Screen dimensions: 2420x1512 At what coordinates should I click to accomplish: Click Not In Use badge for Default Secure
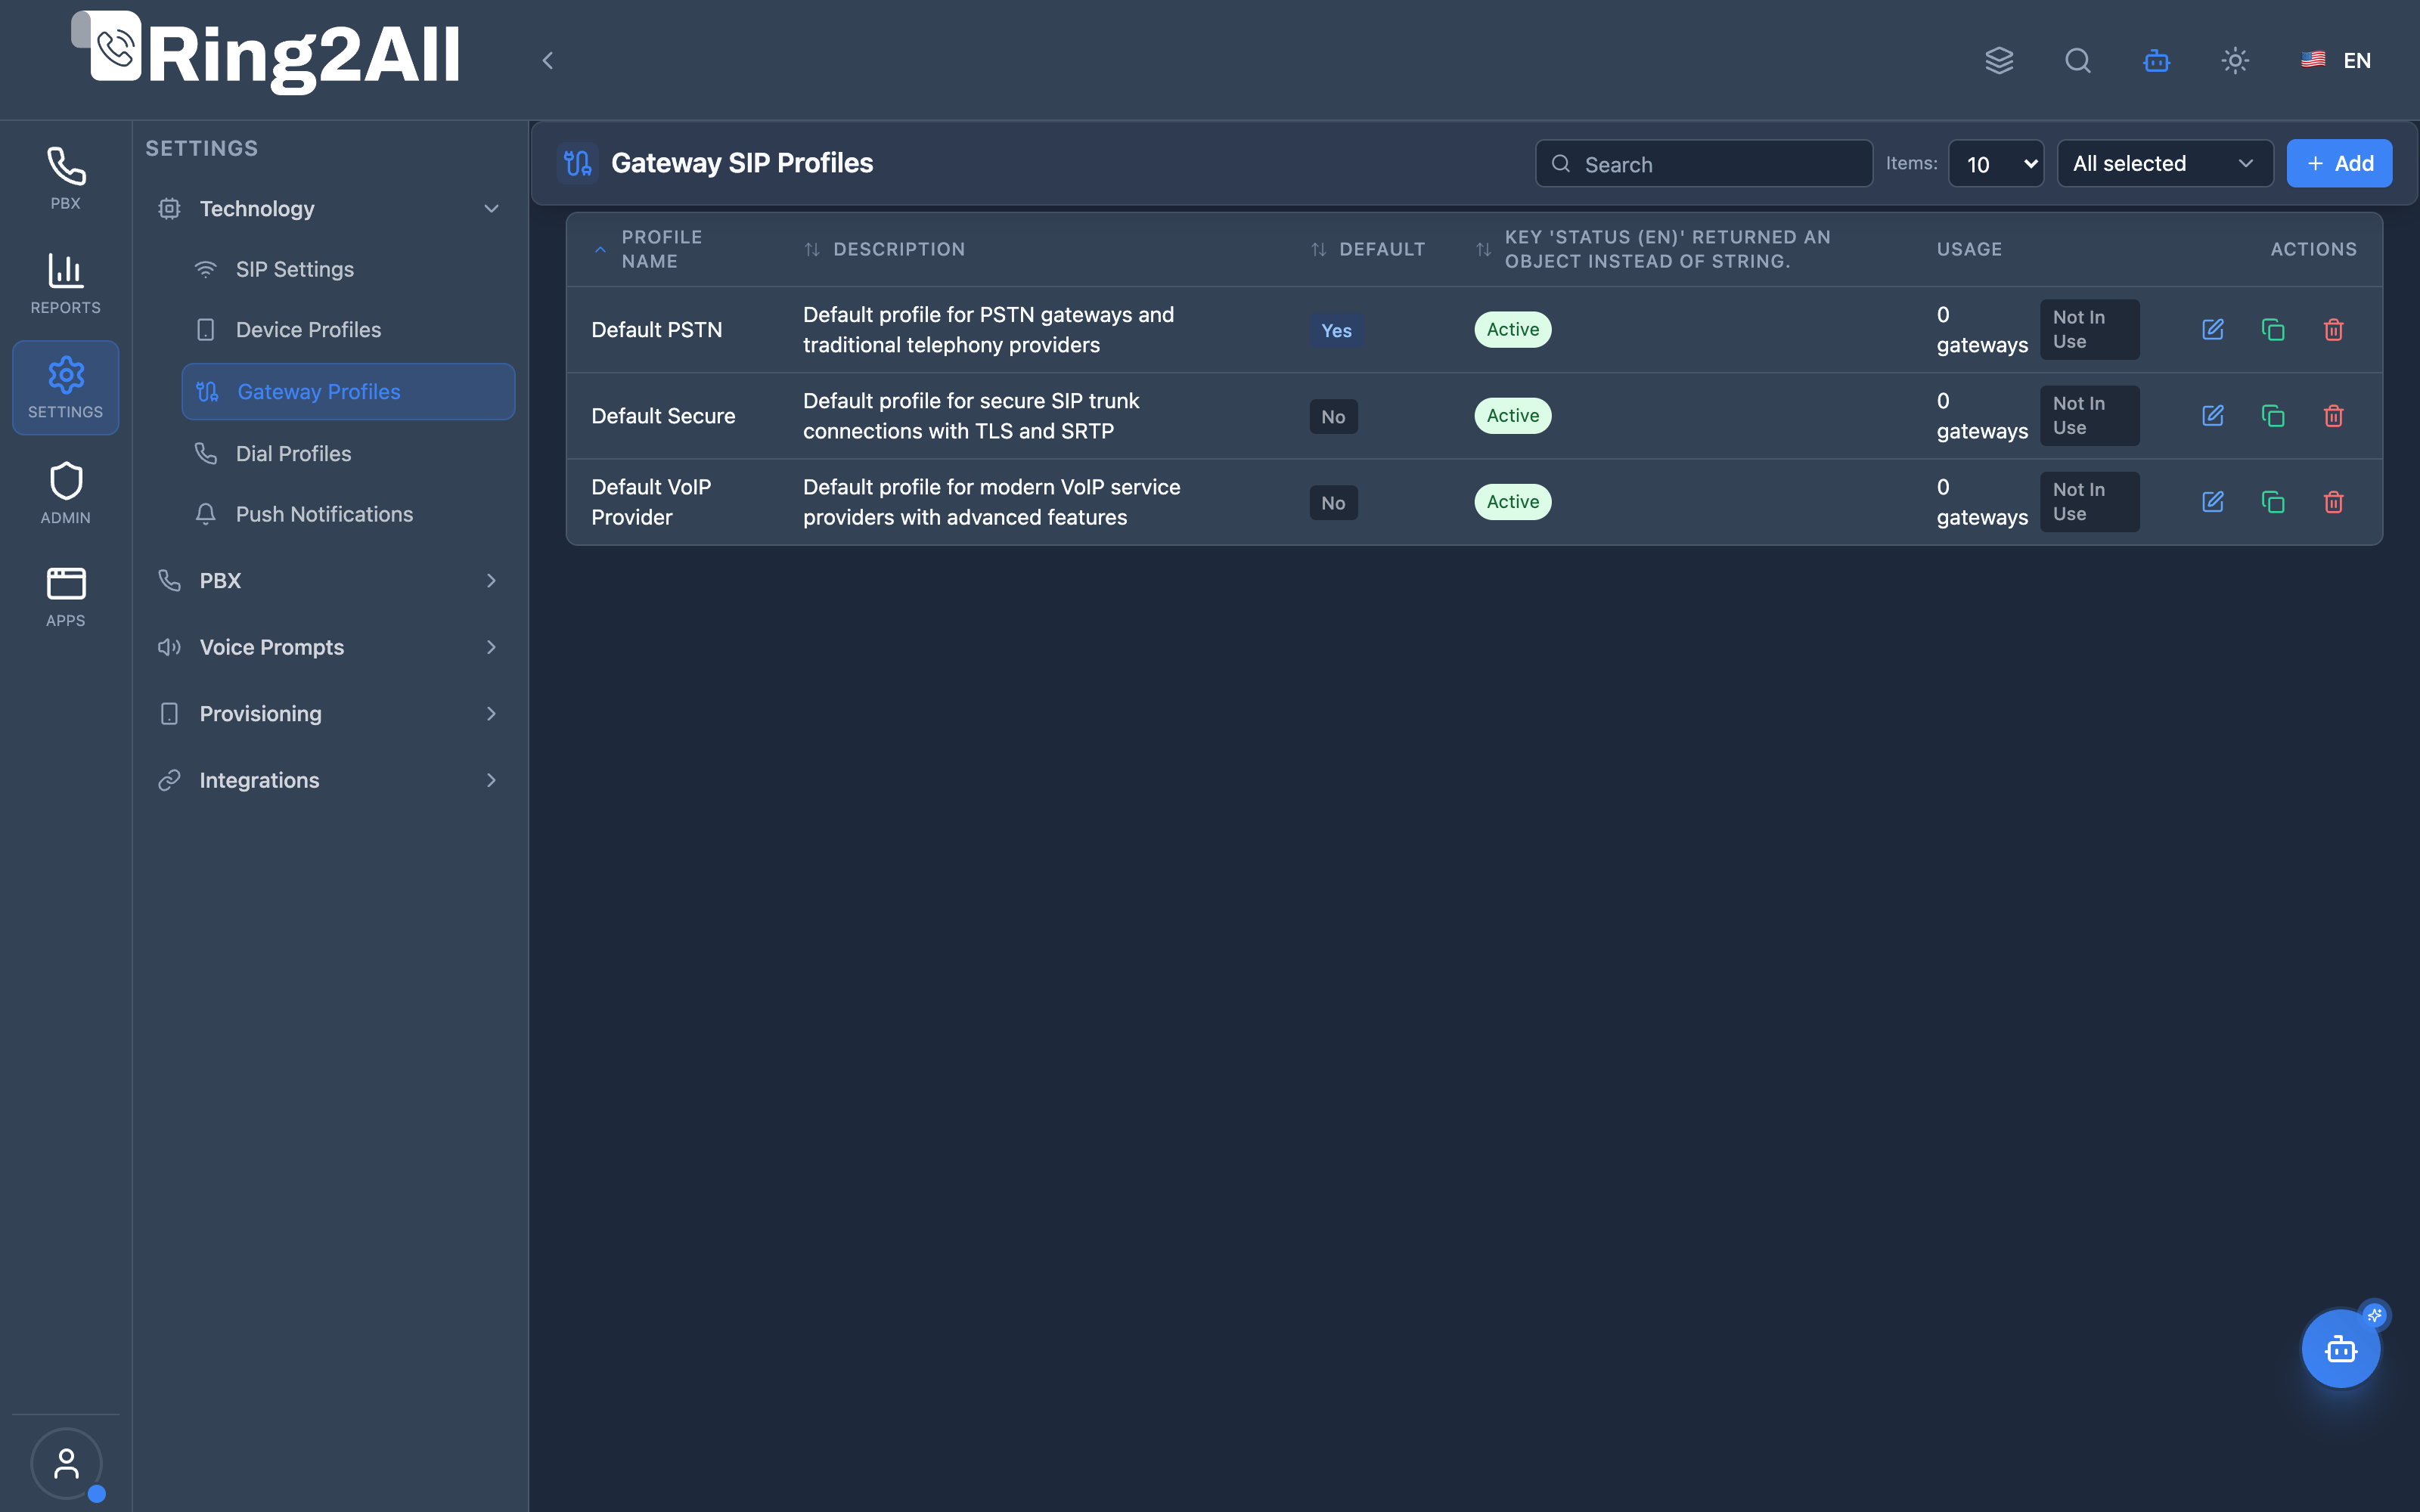[2089, 416]
